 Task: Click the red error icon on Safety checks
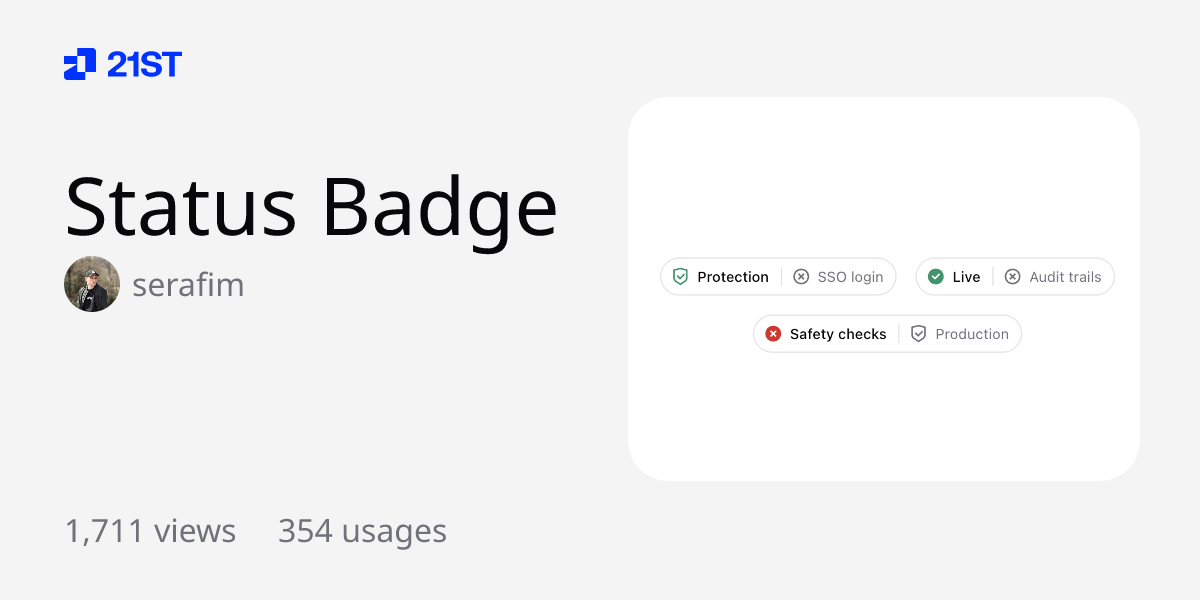[774, 333]
